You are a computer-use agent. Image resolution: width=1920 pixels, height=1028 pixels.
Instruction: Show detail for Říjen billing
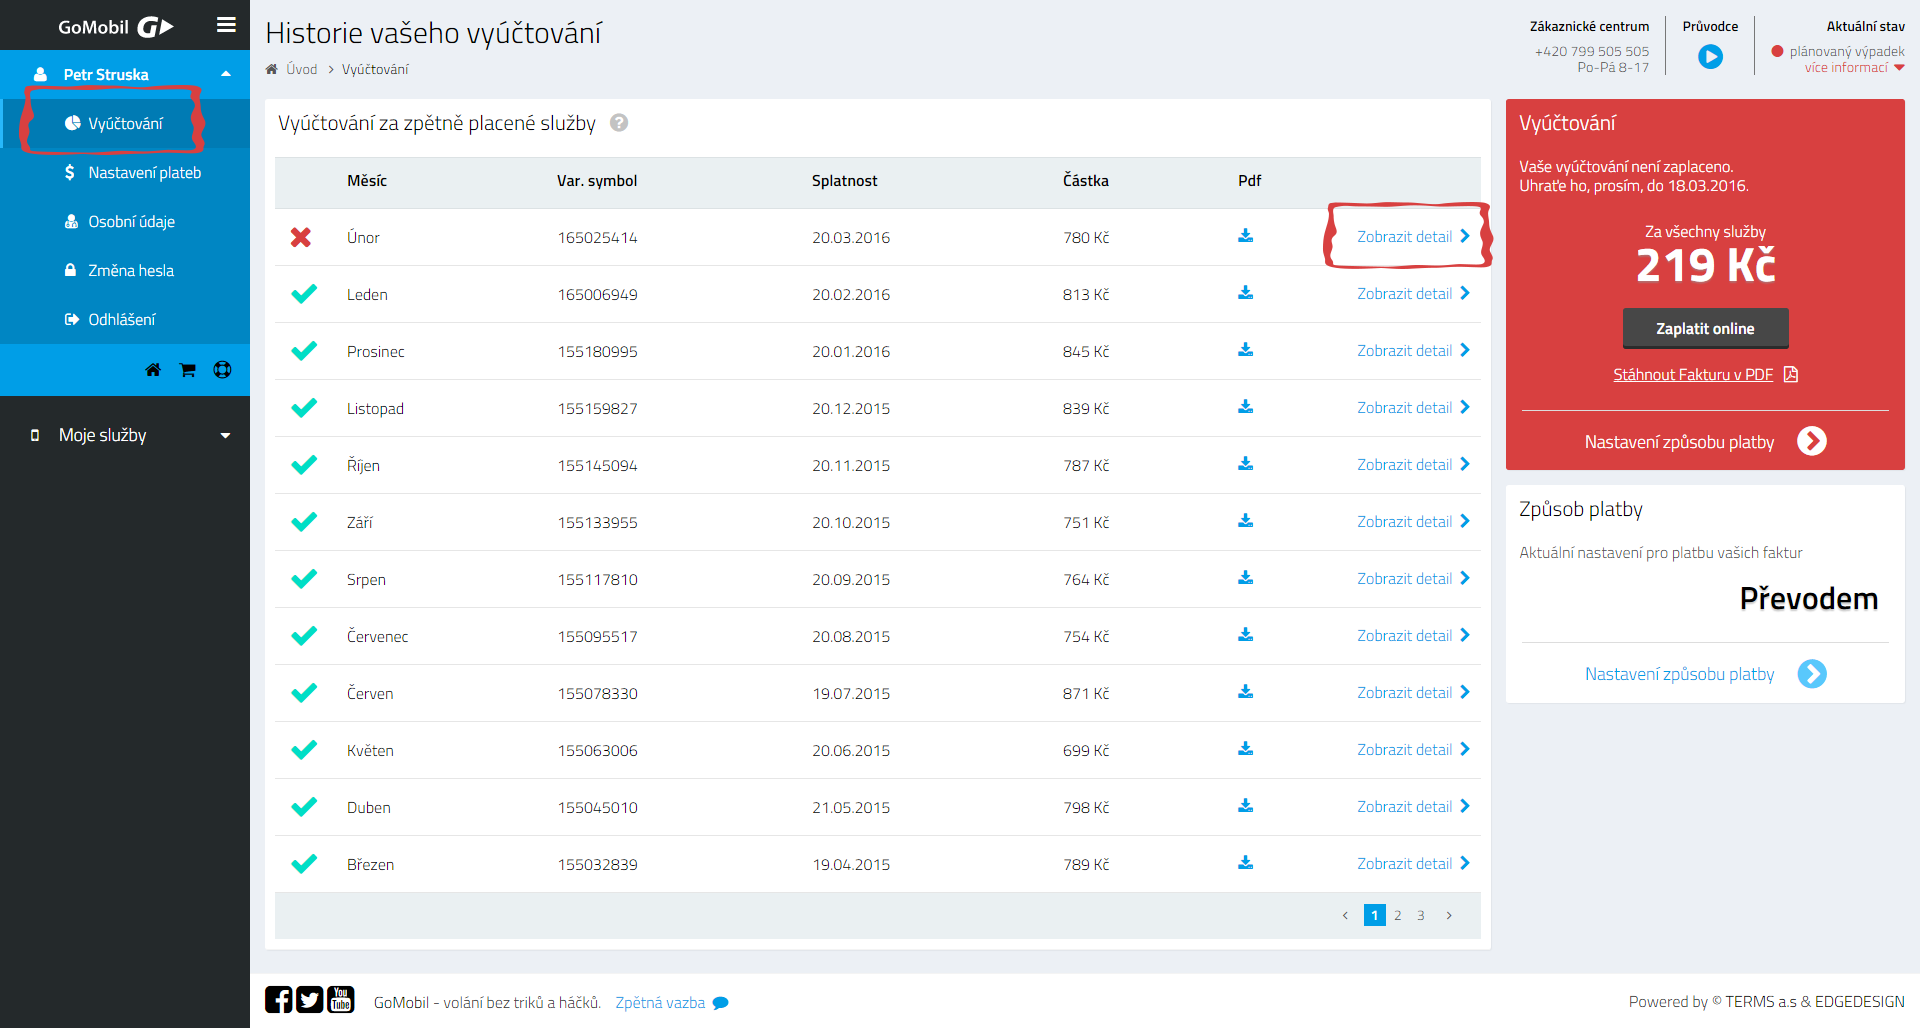1413,464
